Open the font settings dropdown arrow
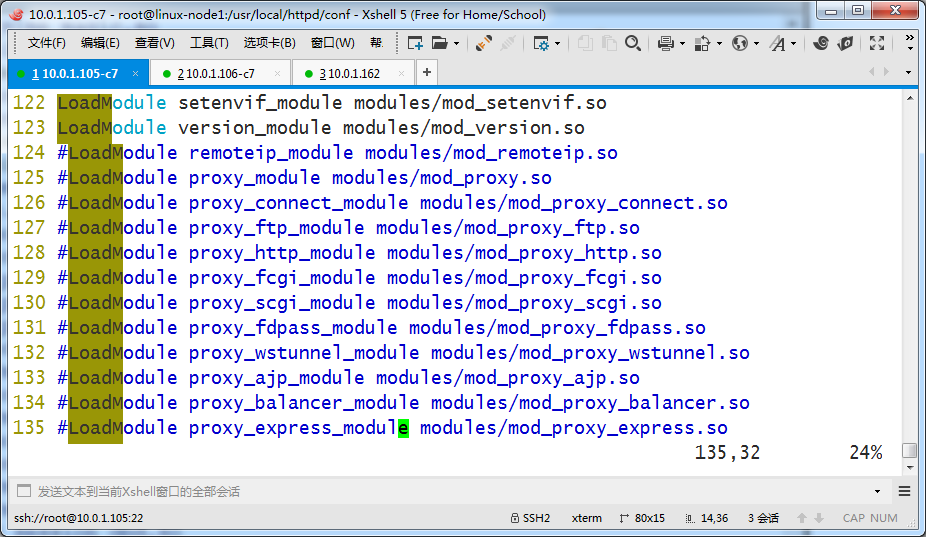The image size is (926, 537). tap(793, 43)
